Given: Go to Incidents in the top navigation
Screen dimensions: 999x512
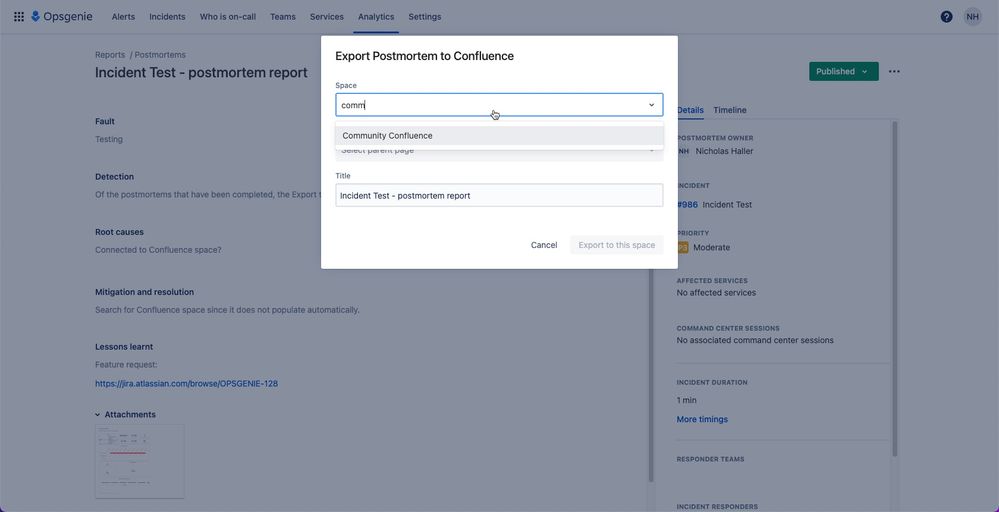Looking at the screenshot, I should point(167,17).
